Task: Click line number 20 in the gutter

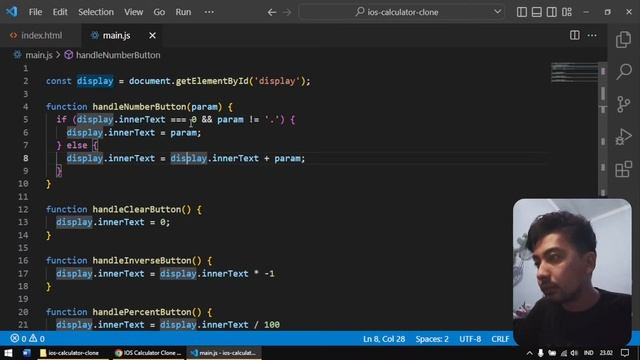Action: click(x=23, y=312)
